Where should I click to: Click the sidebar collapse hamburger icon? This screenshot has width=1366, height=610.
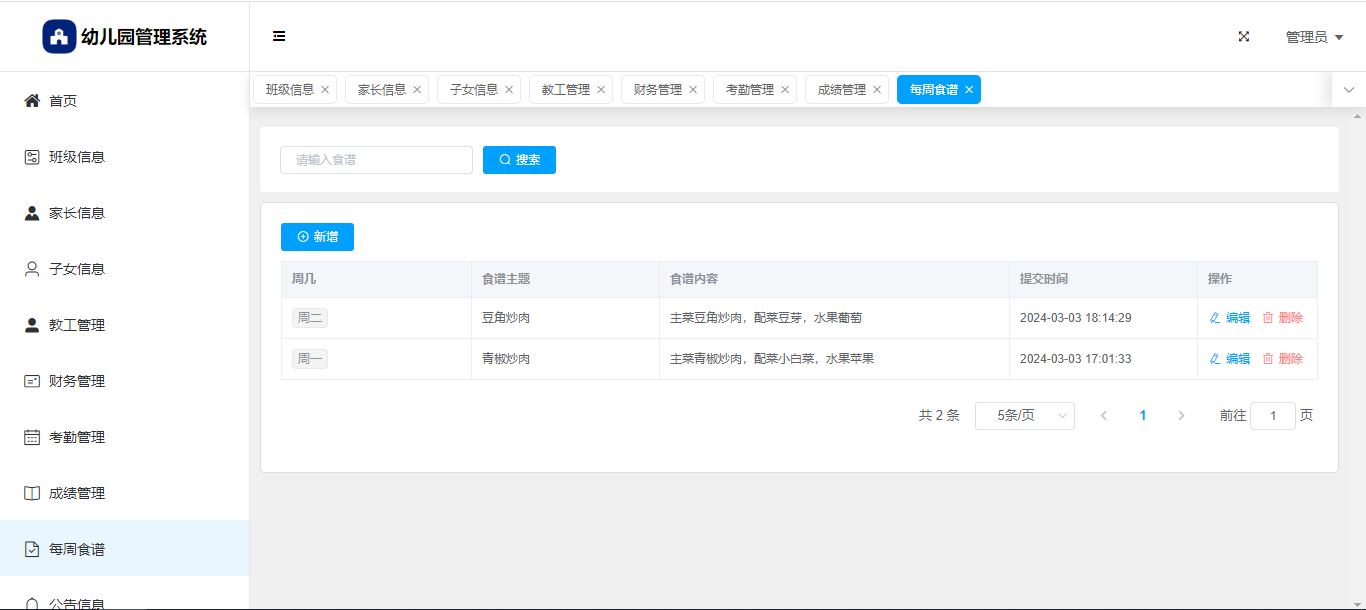click(x=279, y=36)
